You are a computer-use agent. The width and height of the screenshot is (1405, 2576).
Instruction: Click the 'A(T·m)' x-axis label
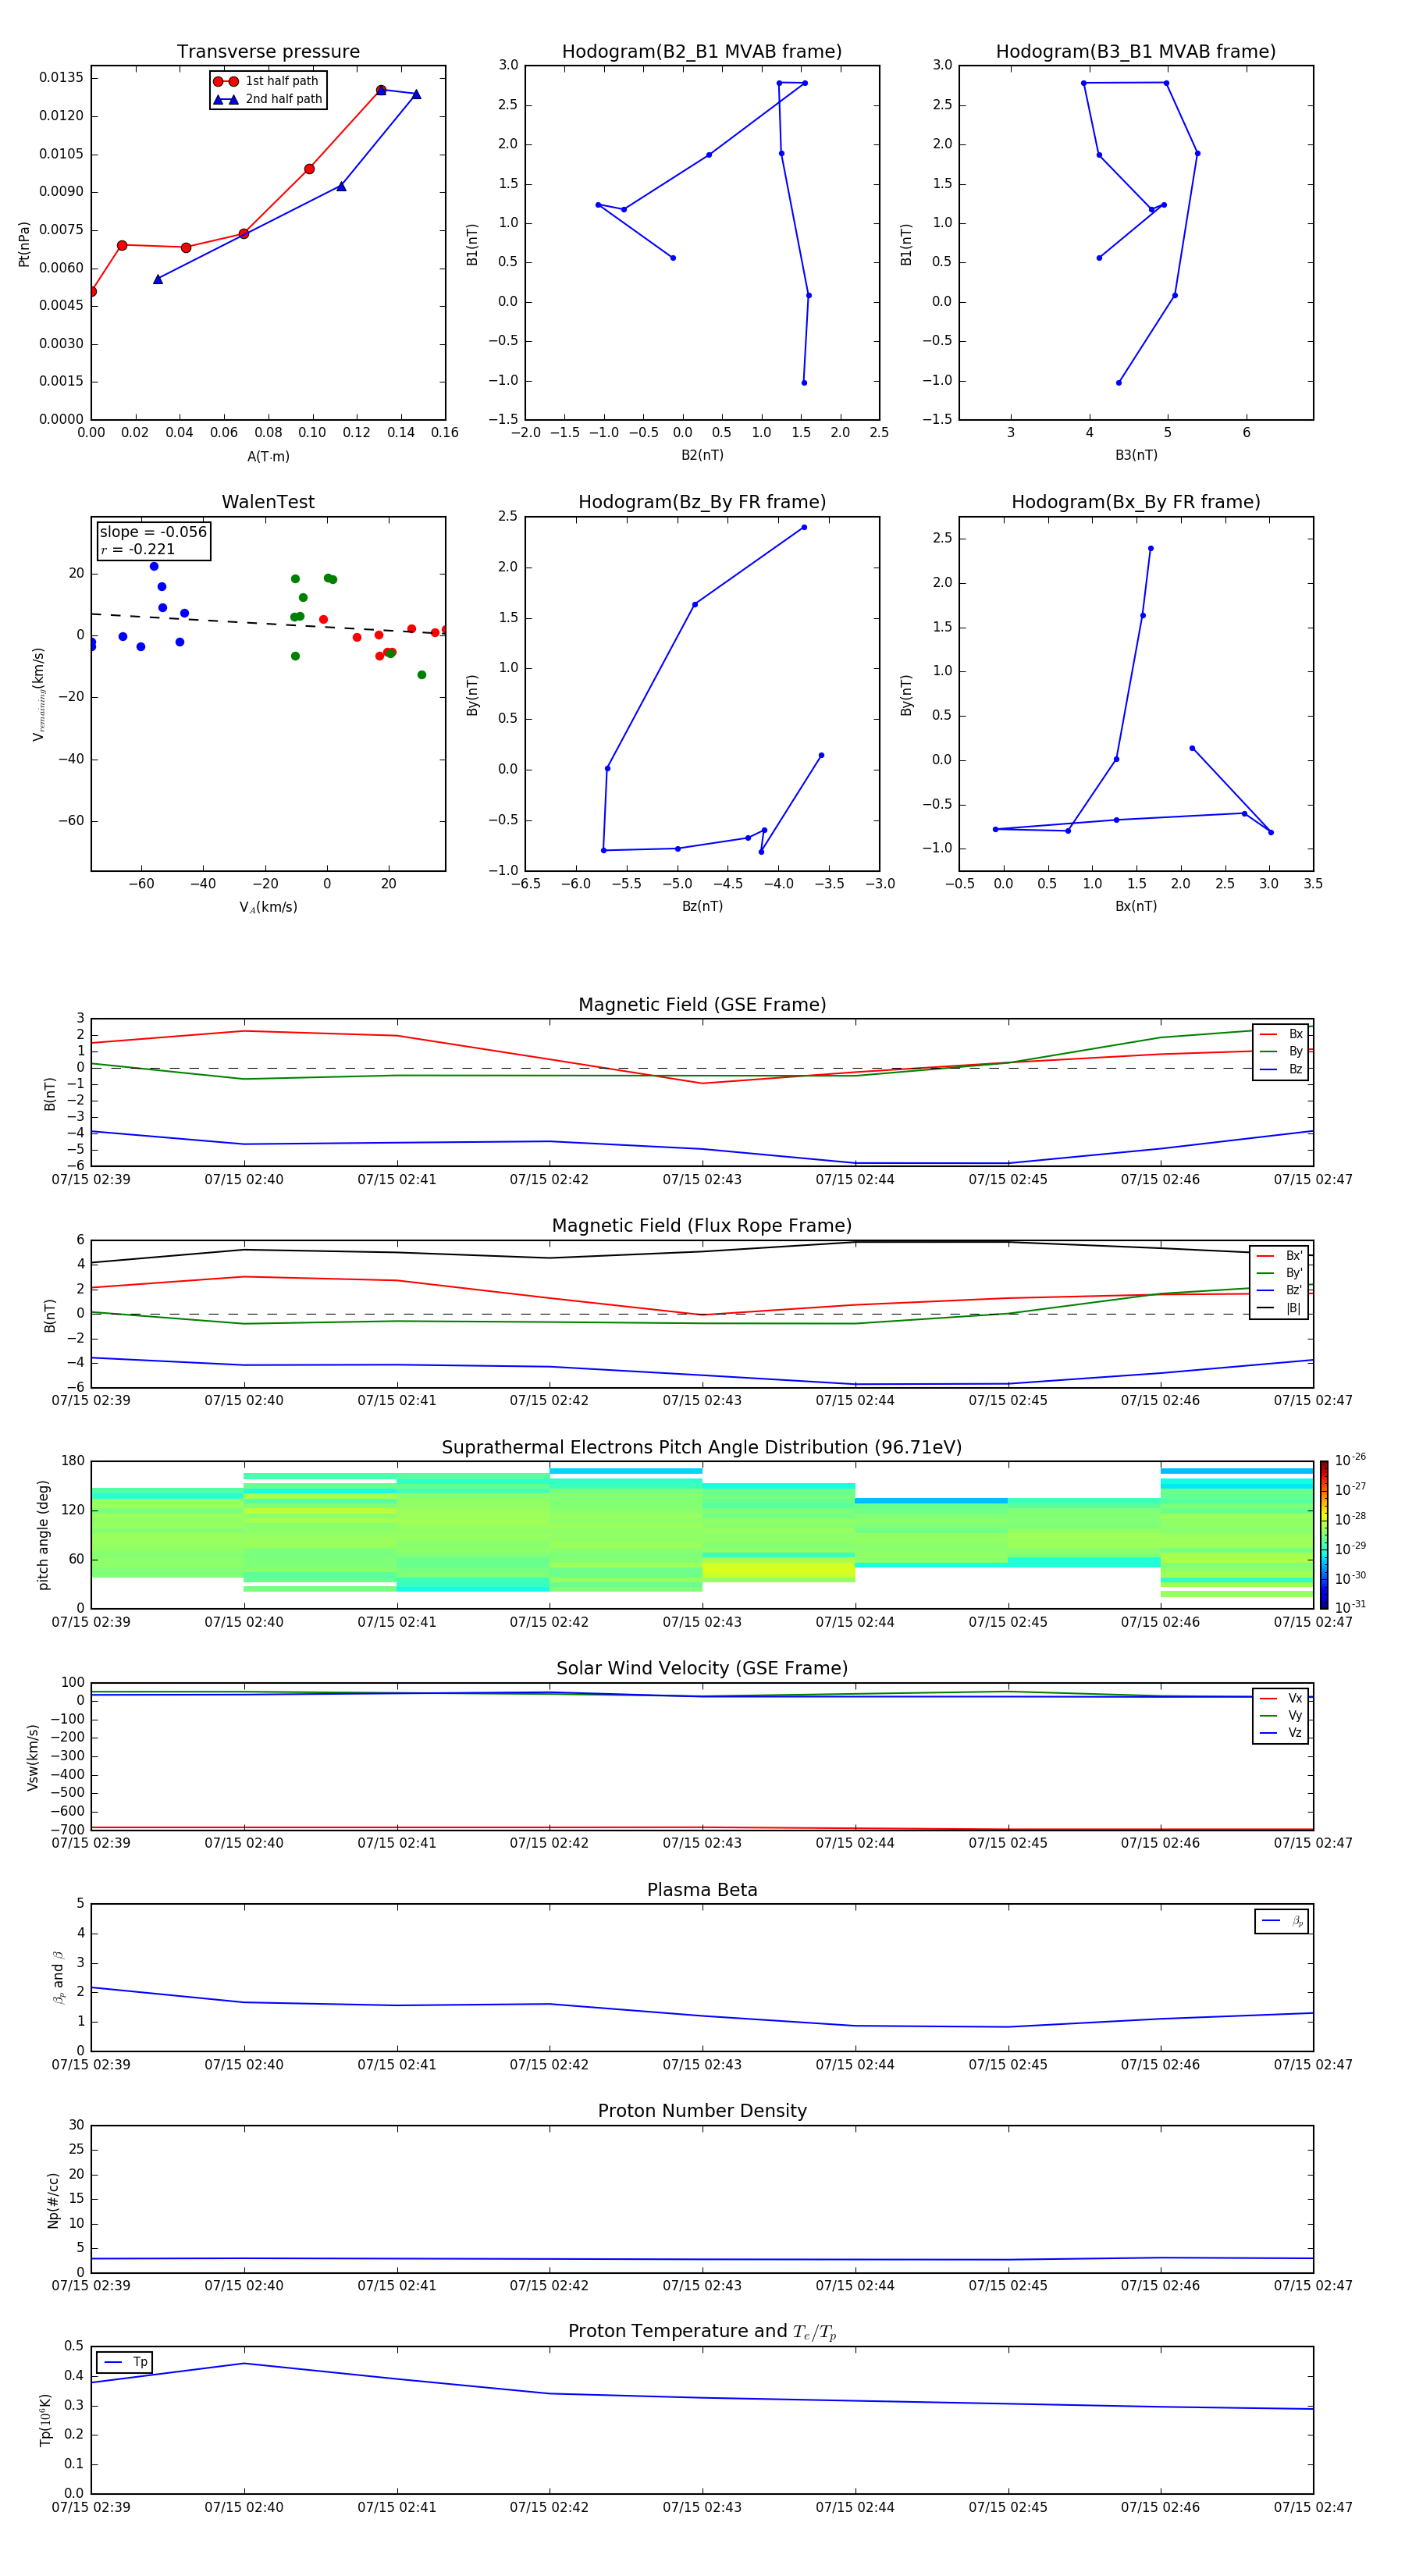click(x=268, y=457)
